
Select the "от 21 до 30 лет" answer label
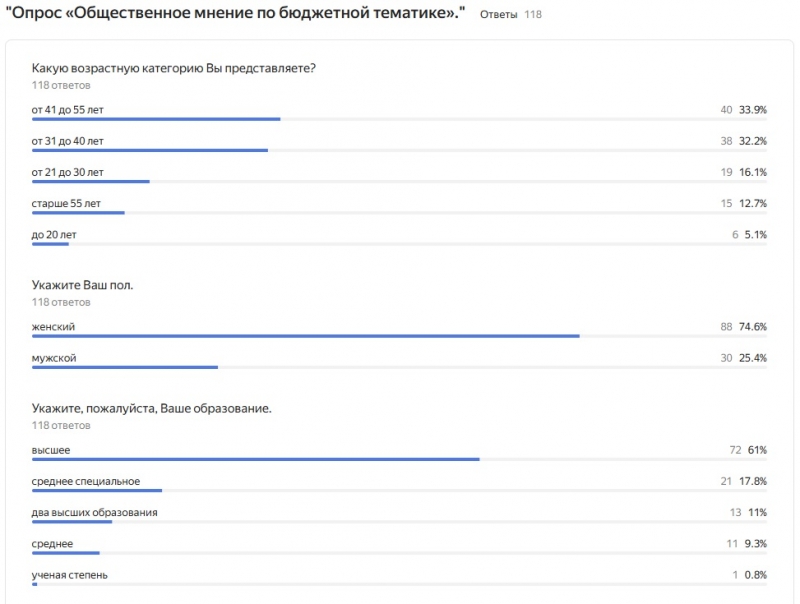point(67,172)
